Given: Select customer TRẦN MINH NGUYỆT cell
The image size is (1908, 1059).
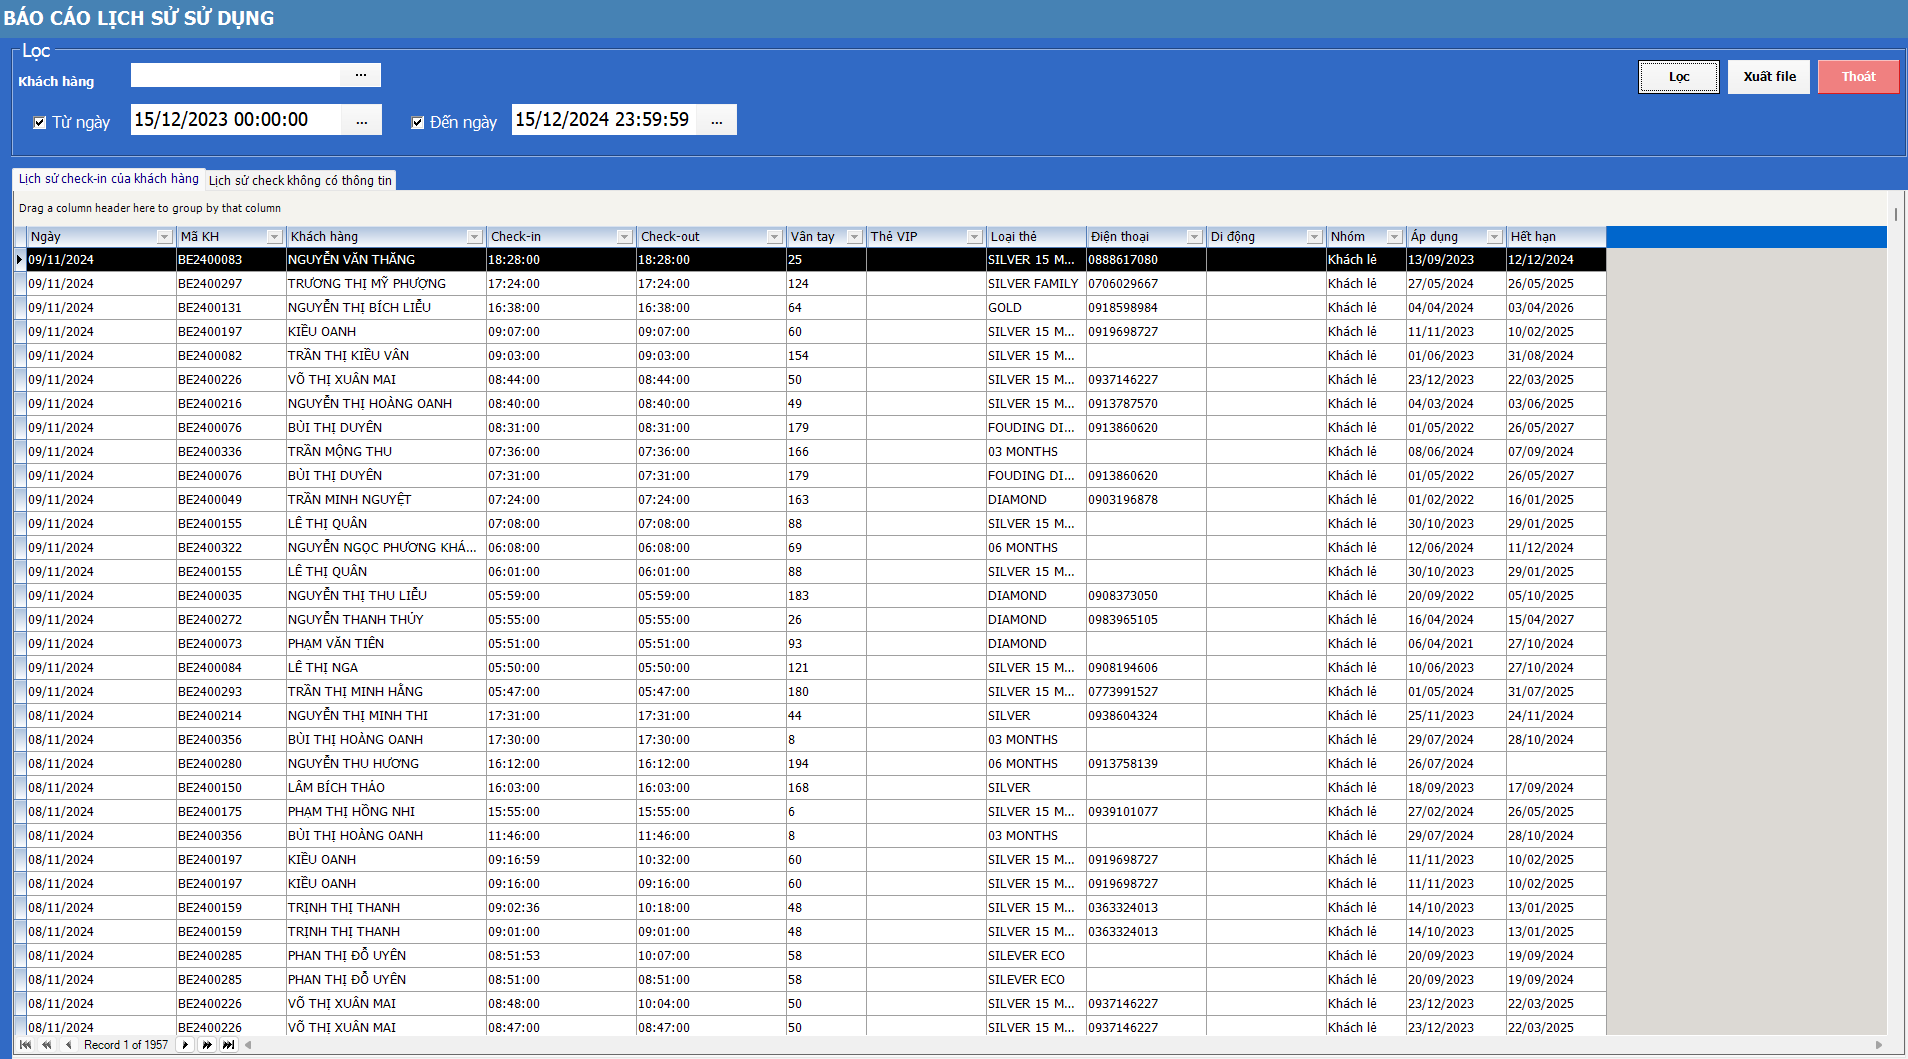Looking at the screenshot, I should click(x=386, y=500).
